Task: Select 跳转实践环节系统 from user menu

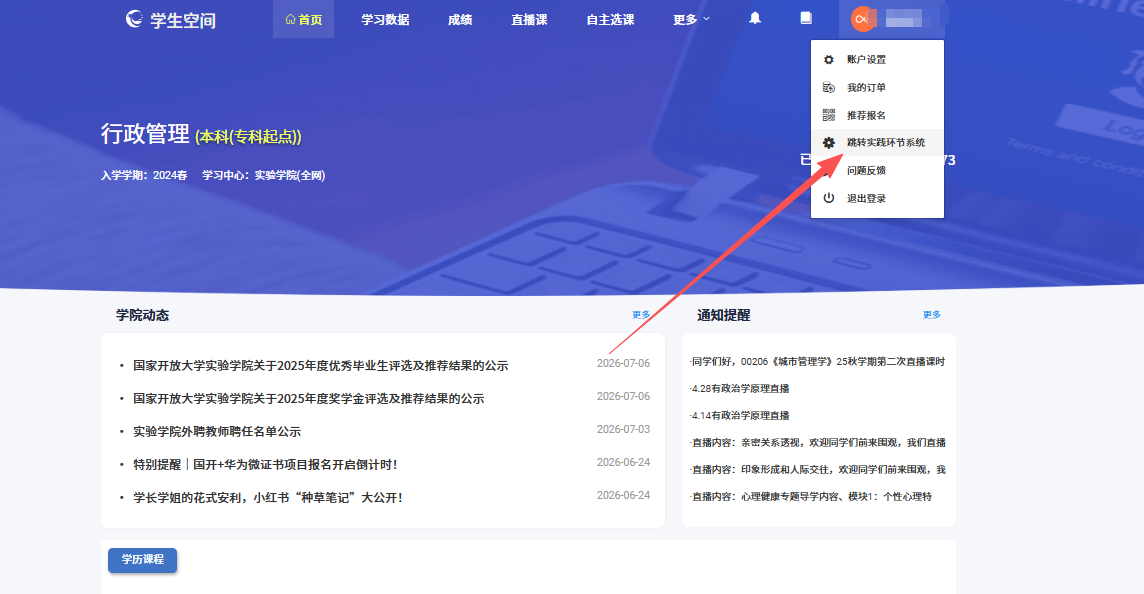Action: click(x=877, y=143)
